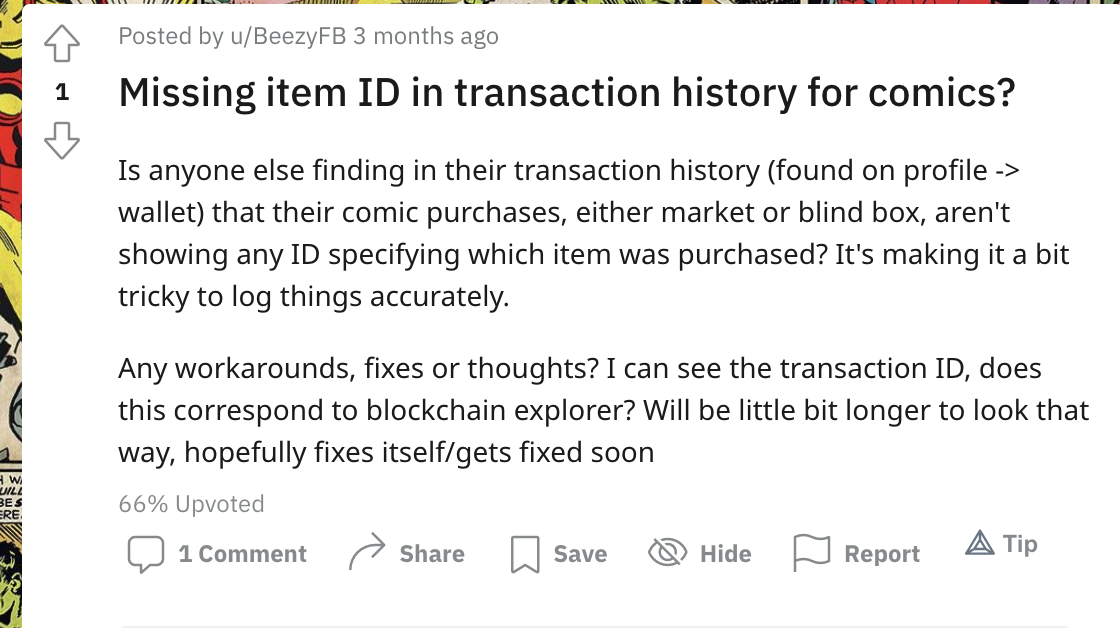Click the '3 months ago' timestamp
1120x628 pixels.
coord(426,36)
